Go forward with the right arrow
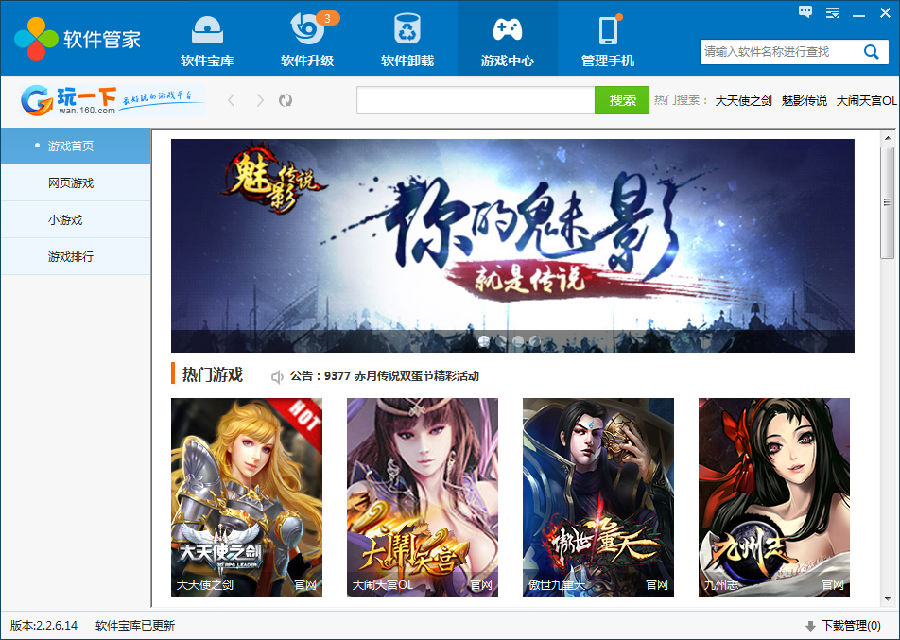This screenshot has height=640, width=900. [x=260, y=100]
